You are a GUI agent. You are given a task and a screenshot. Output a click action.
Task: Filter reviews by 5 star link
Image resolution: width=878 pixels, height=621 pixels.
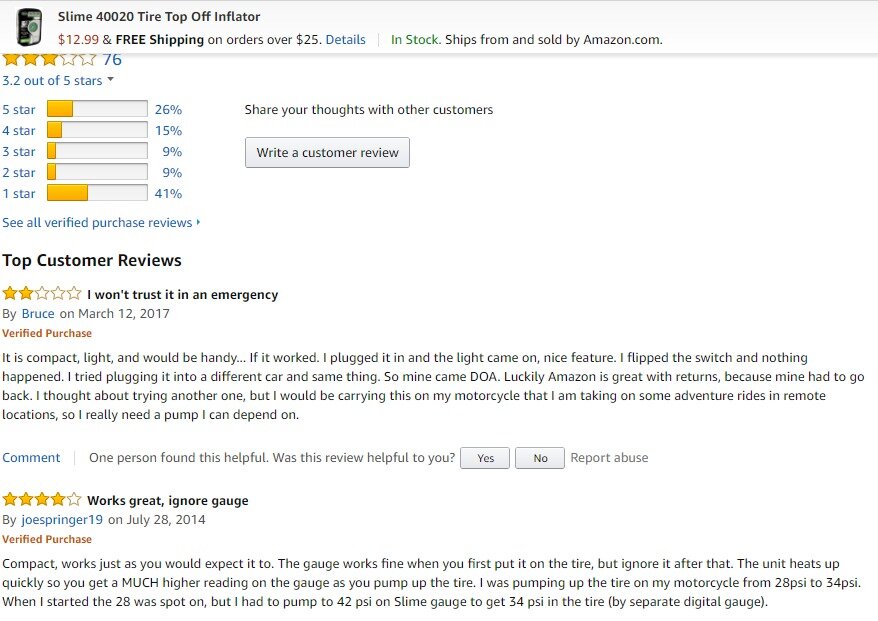pyautogui.click(x=18, y=110)
